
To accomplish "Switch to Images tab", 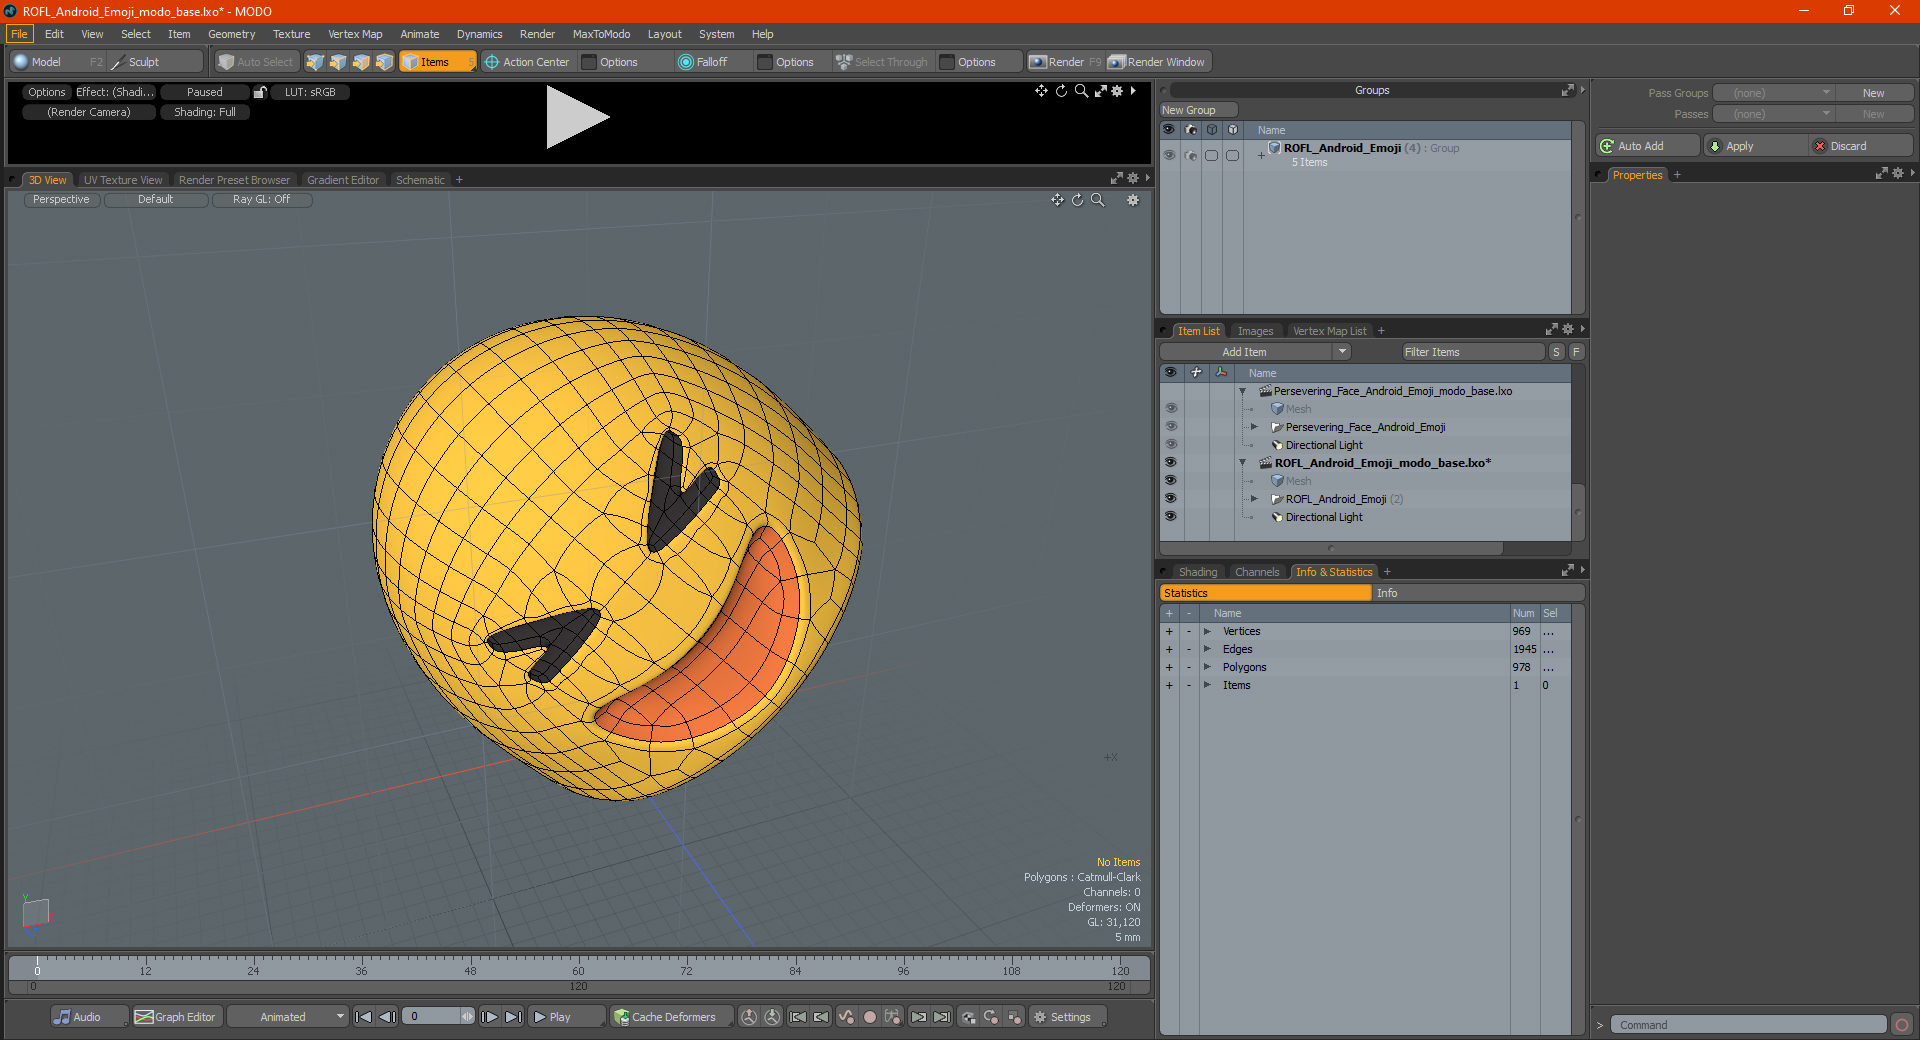I will (x=1255, y=331).
